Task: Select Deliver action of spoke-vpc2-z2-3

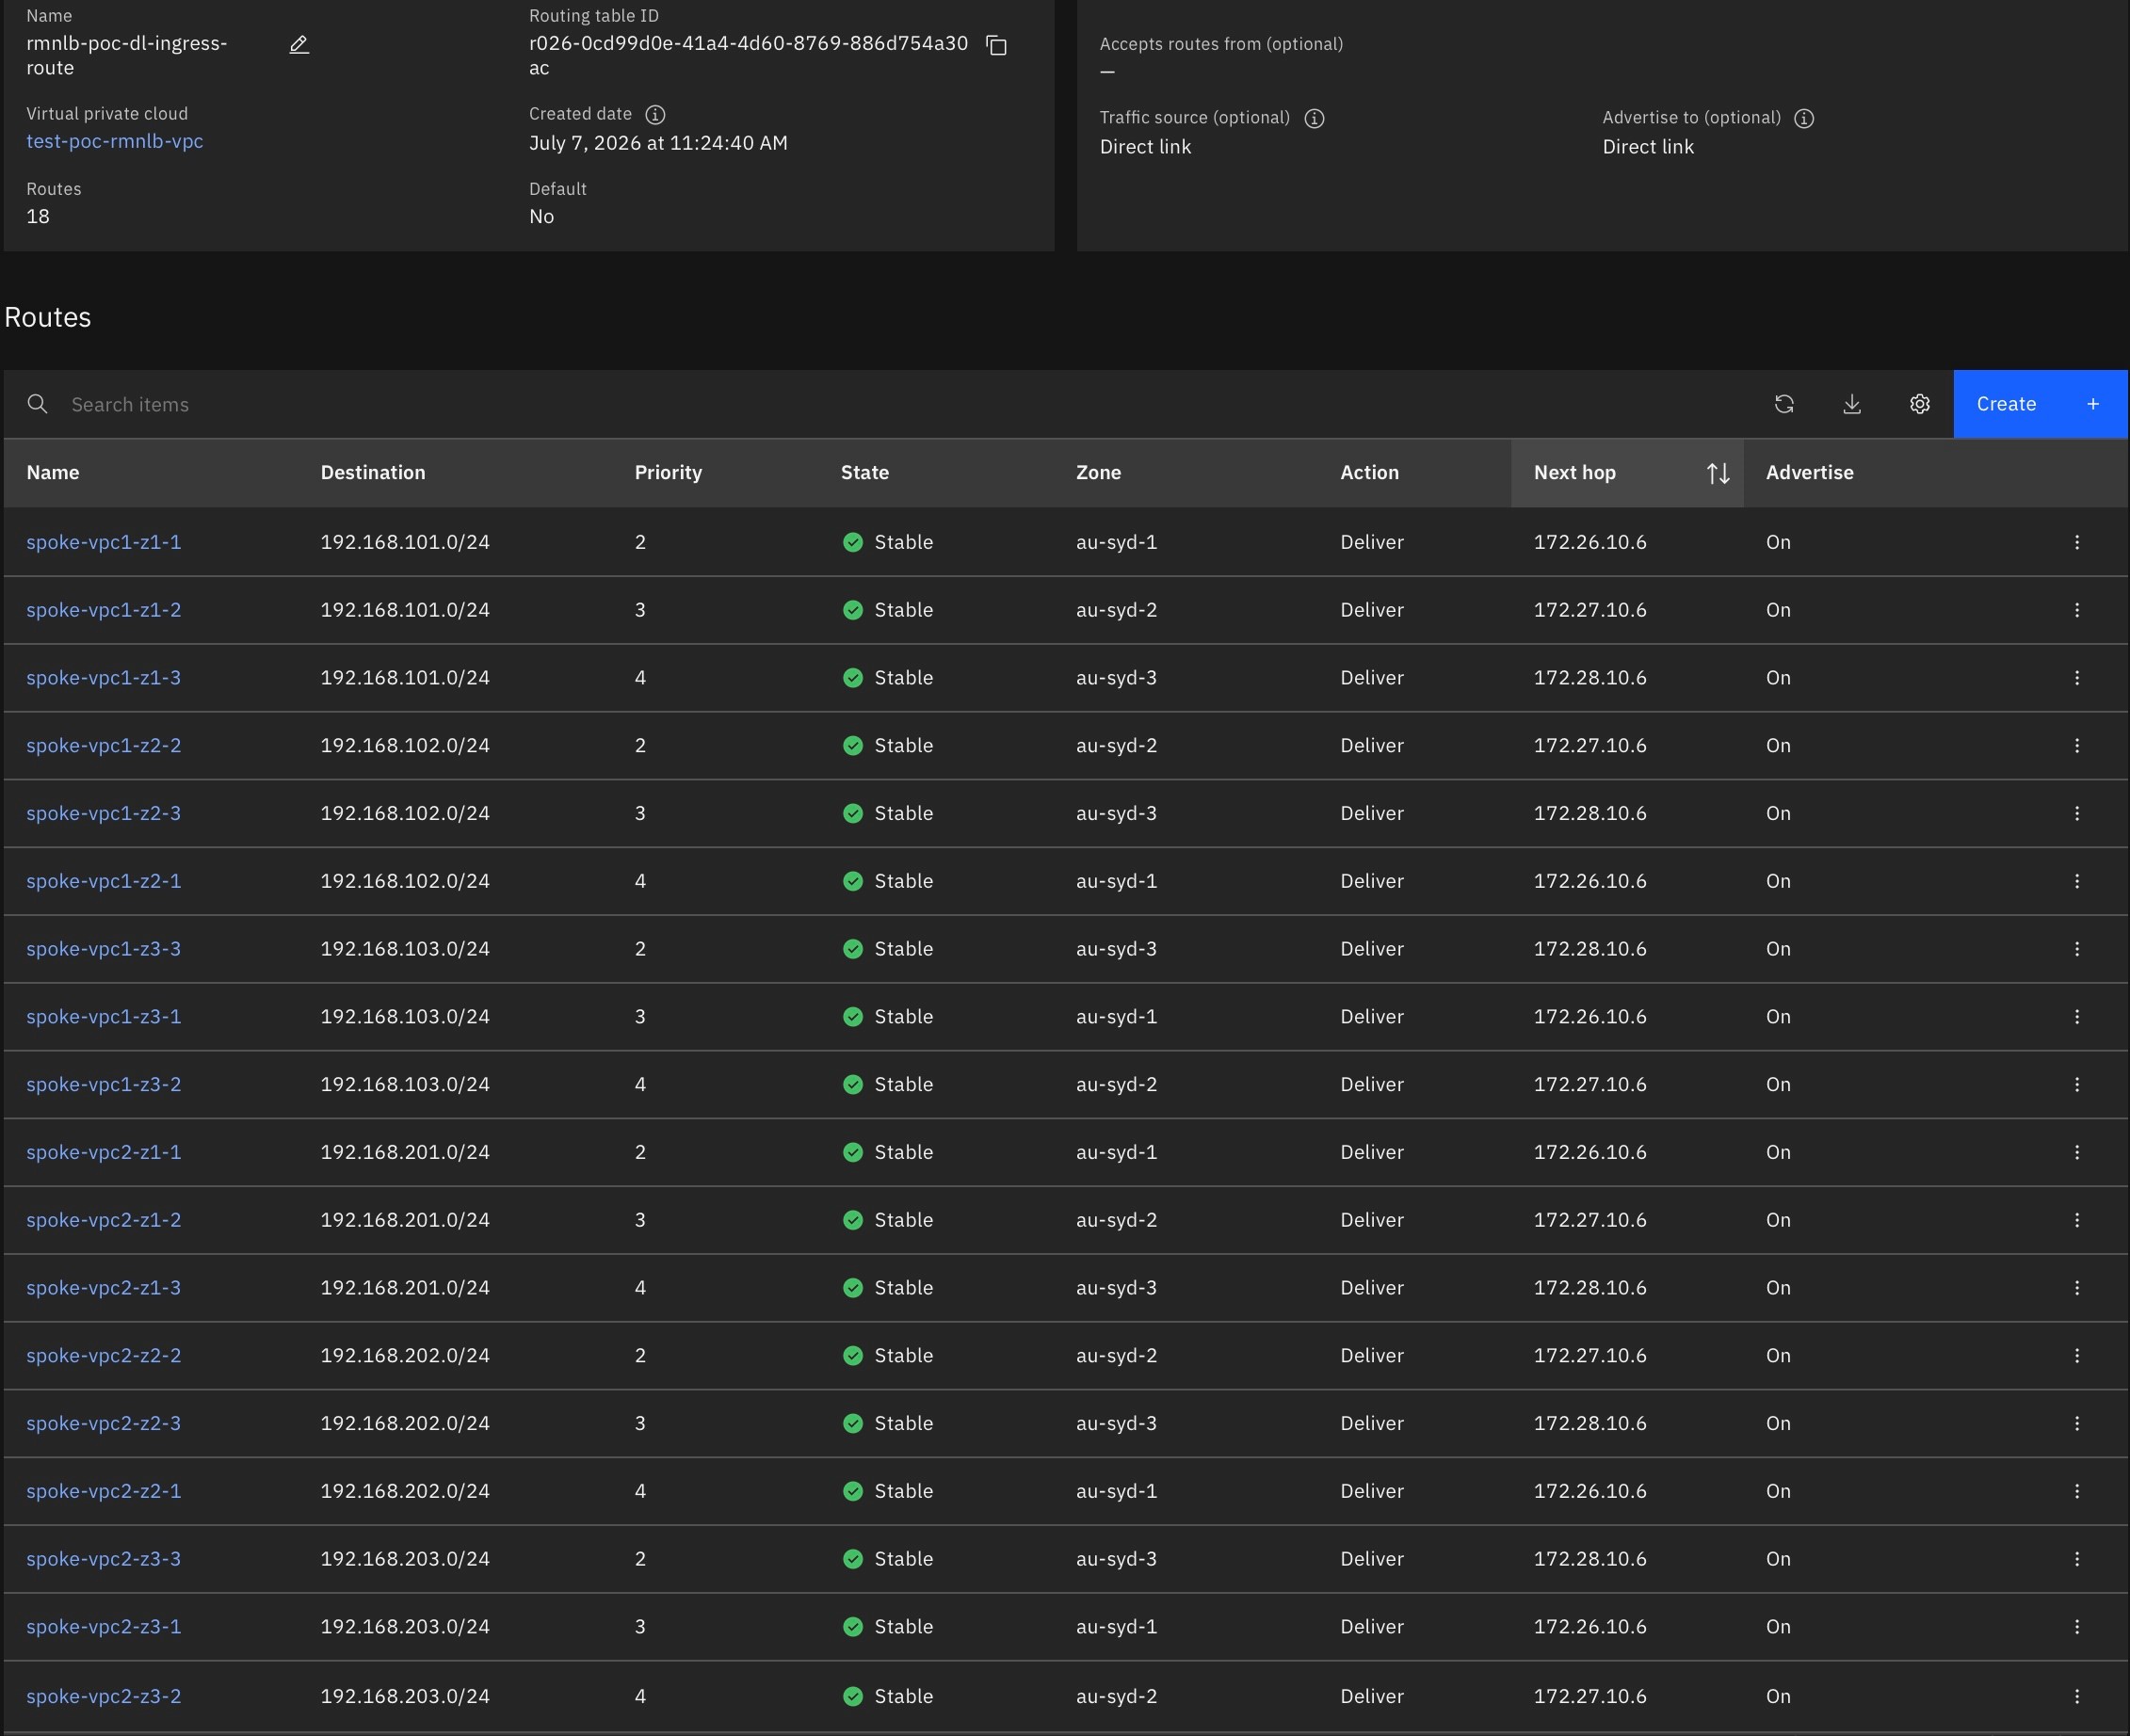Action: [x=1372, y=1424]
